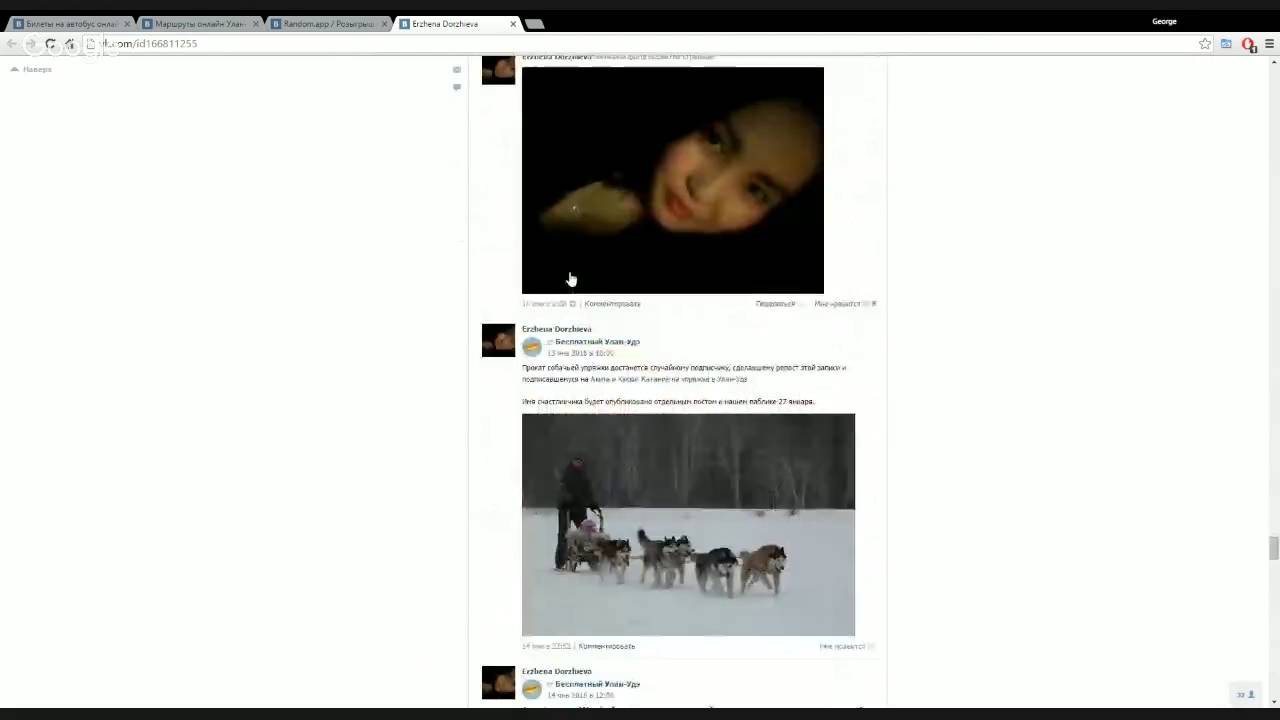Open a new browser tab
This screenshot has width=1280, height=720.
[535, 24]
